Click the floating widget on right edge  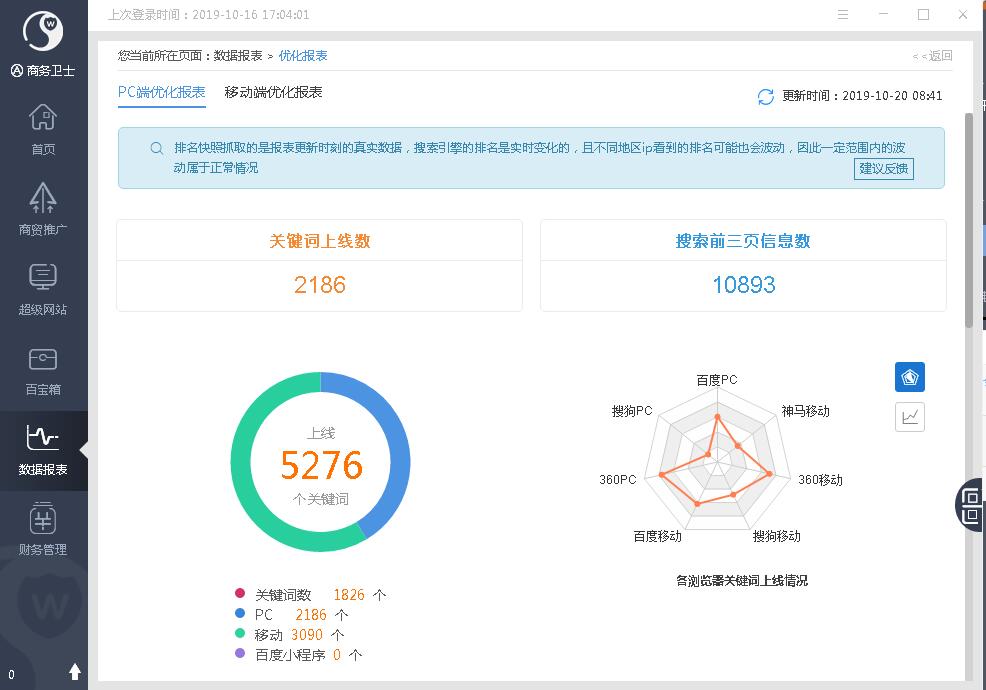click(971, 504)
